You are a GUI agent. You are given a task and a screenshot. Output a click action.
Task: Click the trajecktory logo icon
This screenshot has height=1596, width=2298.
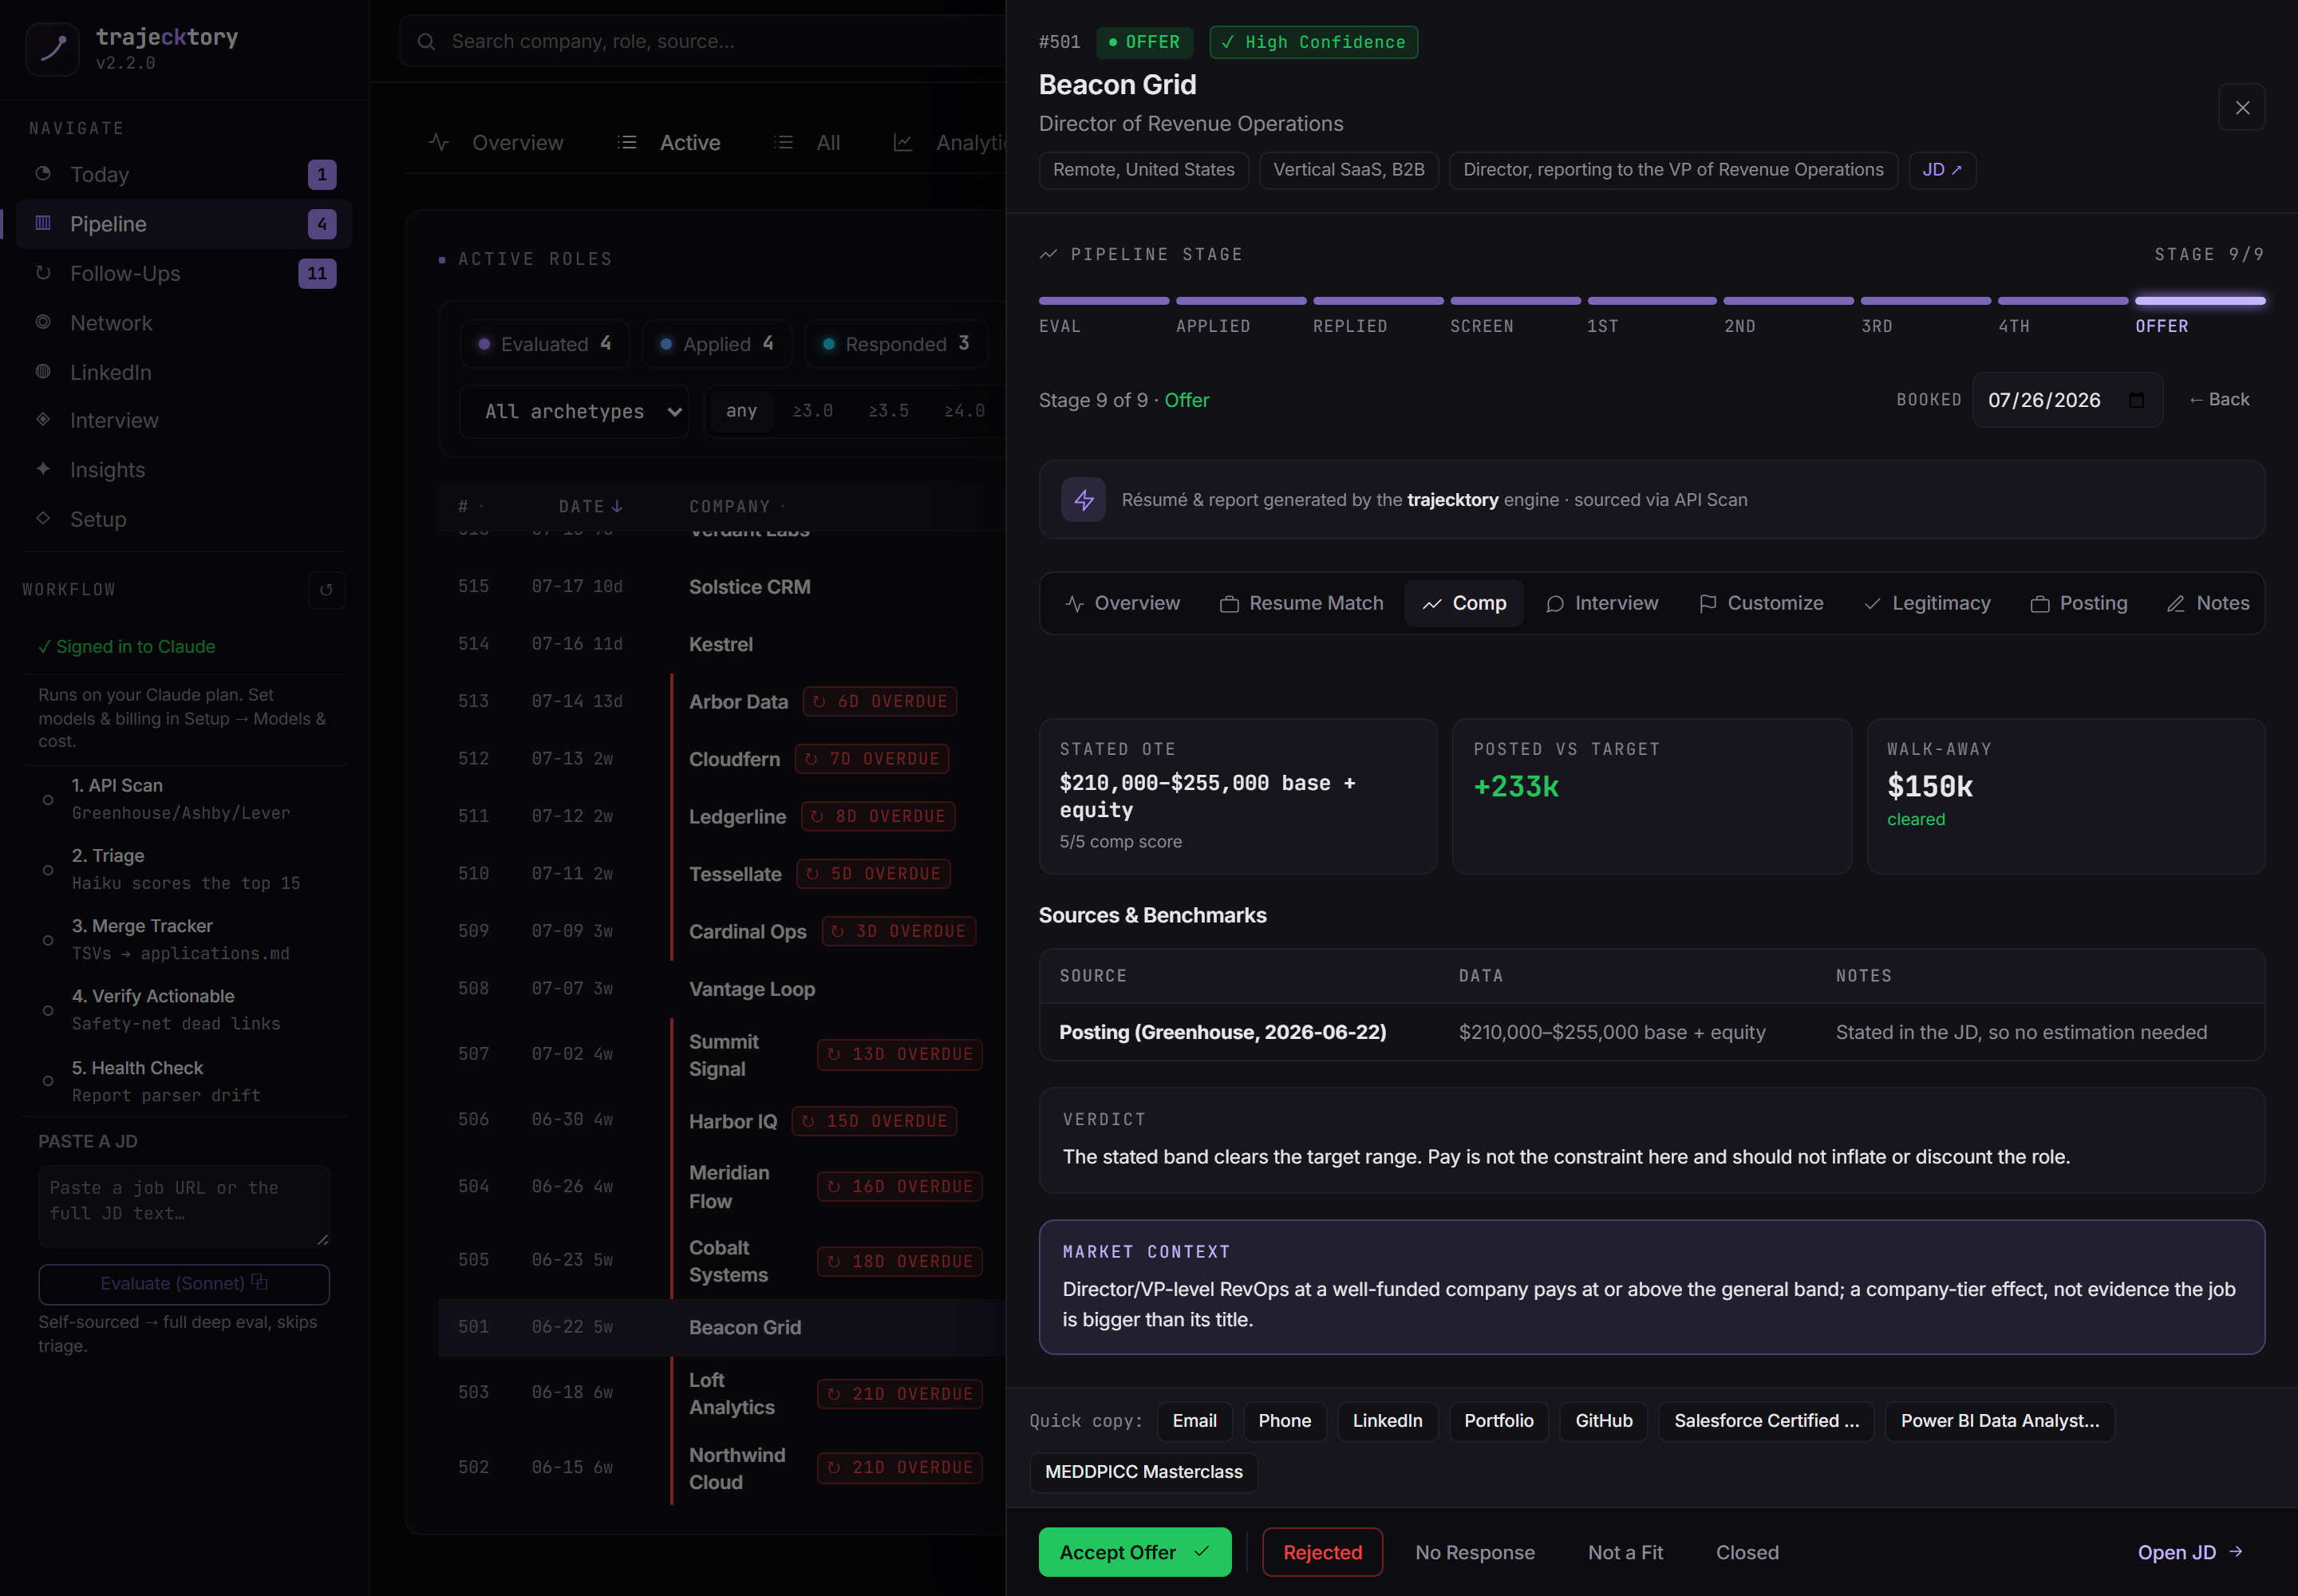click(x=52, y=48)
